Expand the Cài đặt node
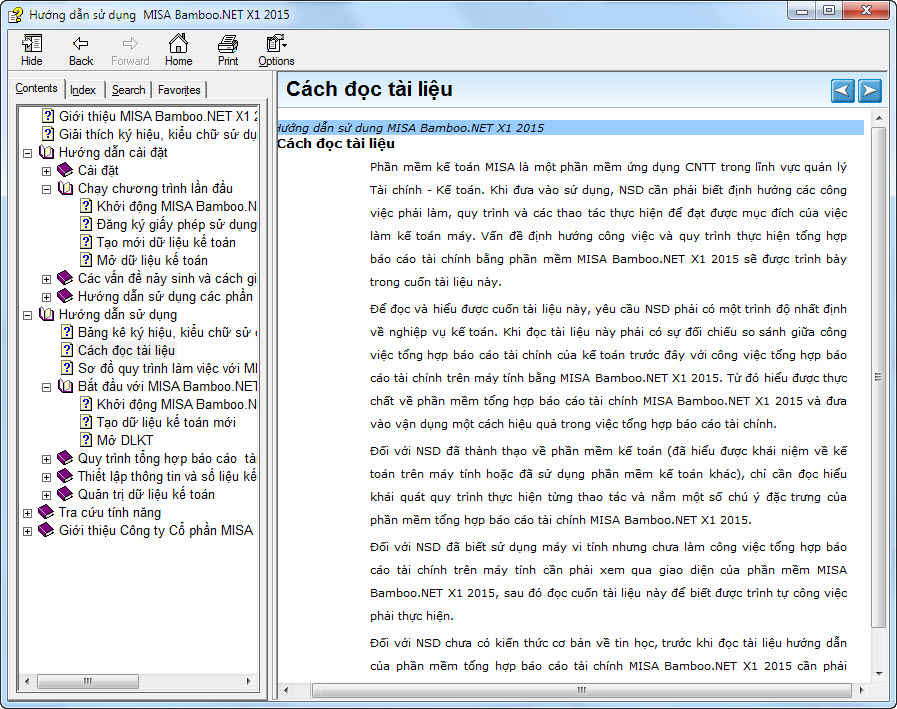Image resolution: width=897 pixels, height=709 pixels. (46, 171)
